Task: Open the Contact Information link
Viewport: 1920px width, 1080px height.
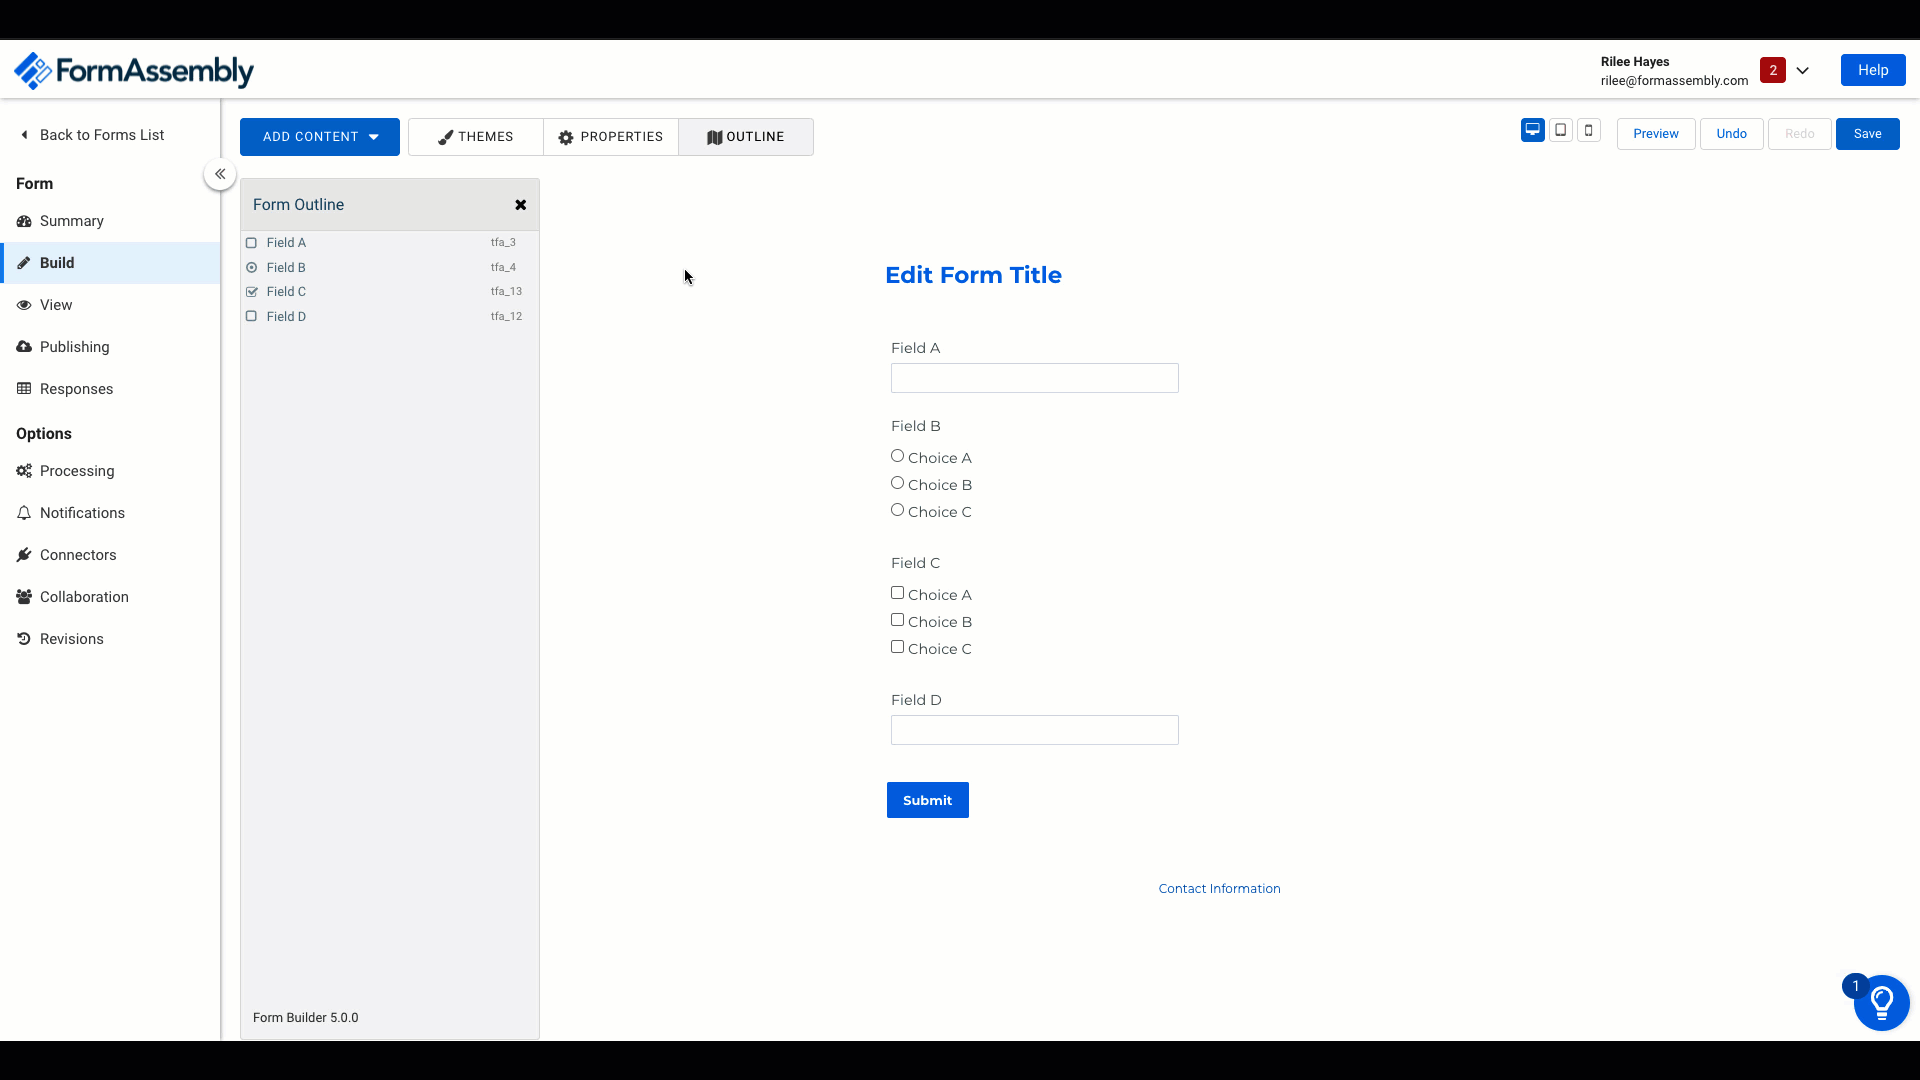Action: [1218, 889]
